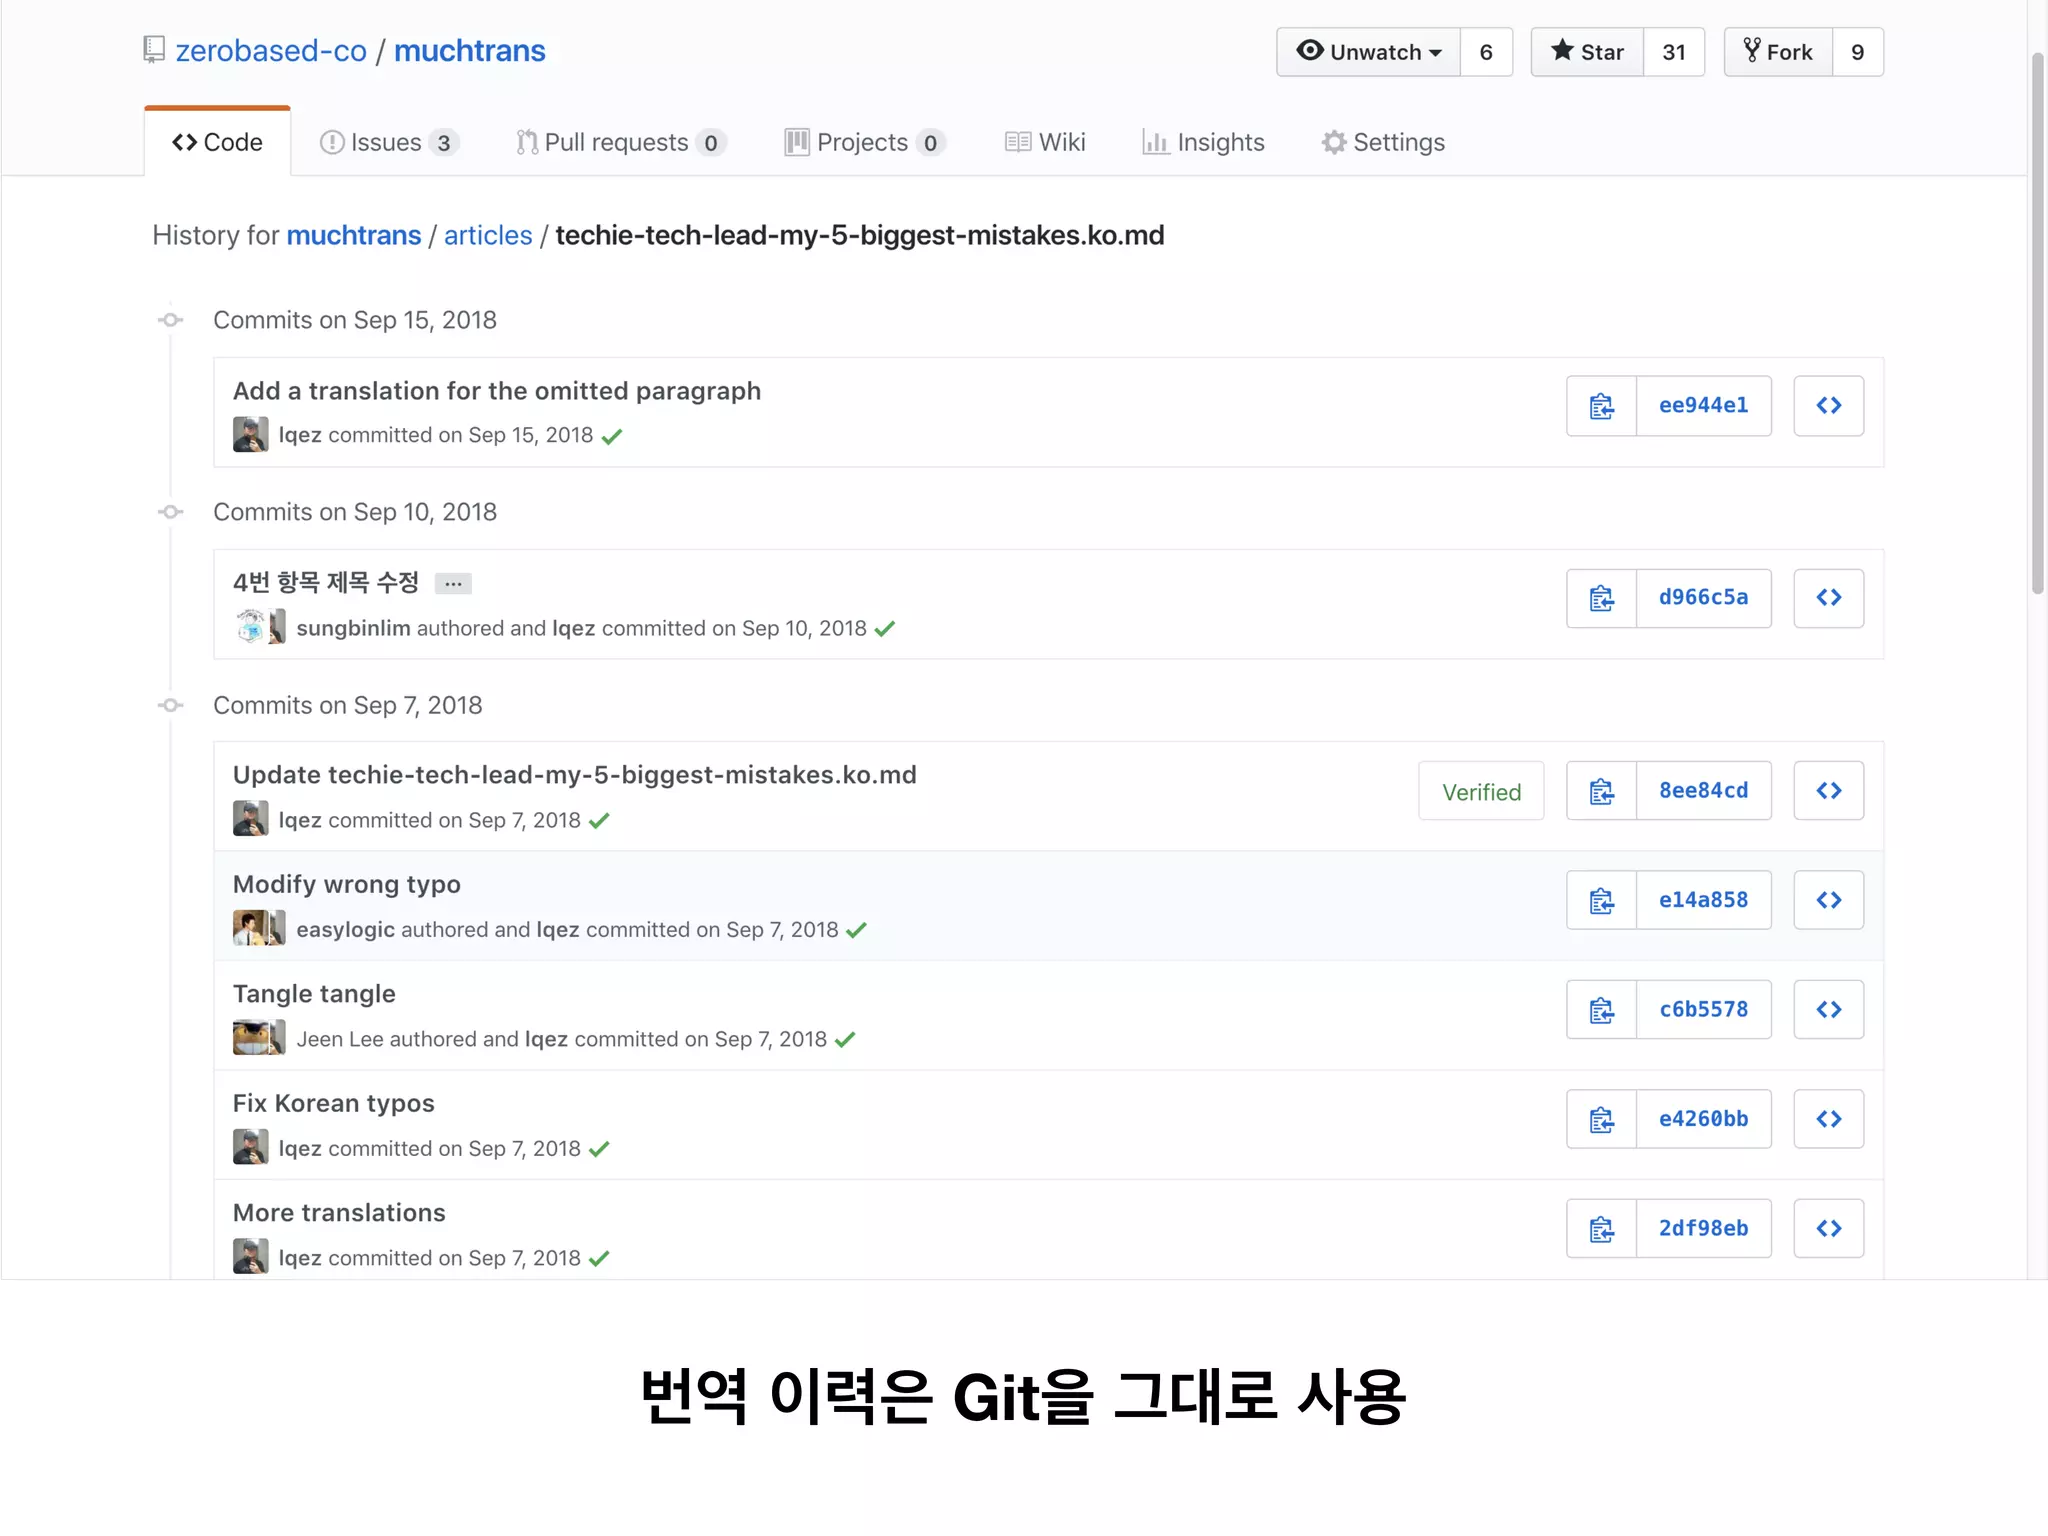Open commit hash c6b5578

pos(1704,1010)
